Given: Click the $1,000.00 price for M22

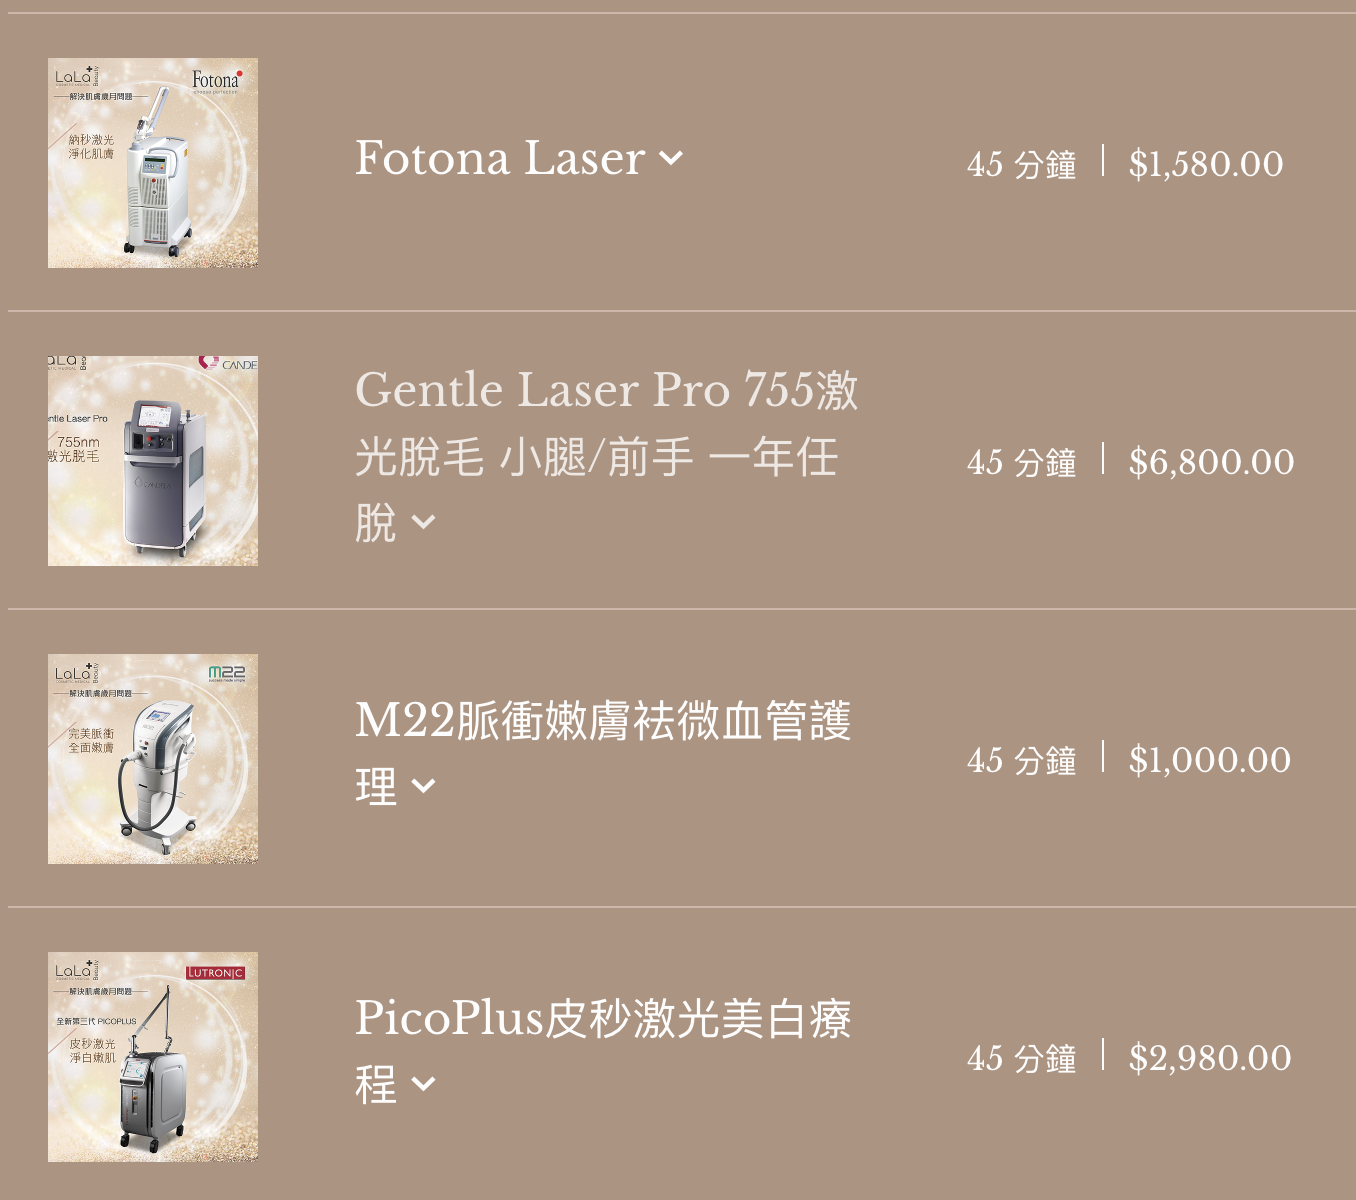Looking at the screenshot, I should [1210, 760].
